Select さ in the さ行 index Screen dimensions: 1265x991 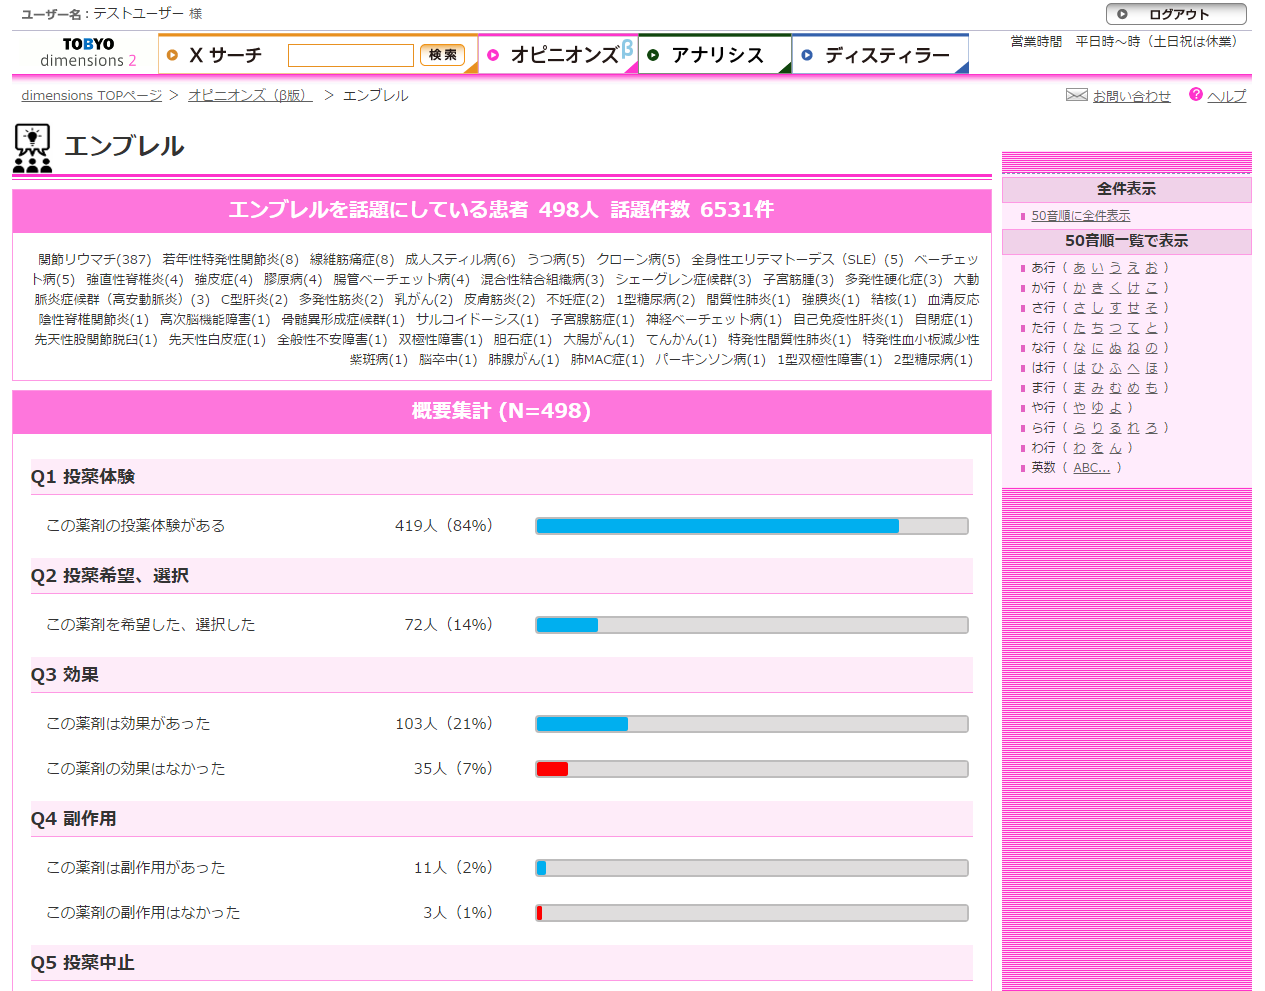coord(1079,308)
